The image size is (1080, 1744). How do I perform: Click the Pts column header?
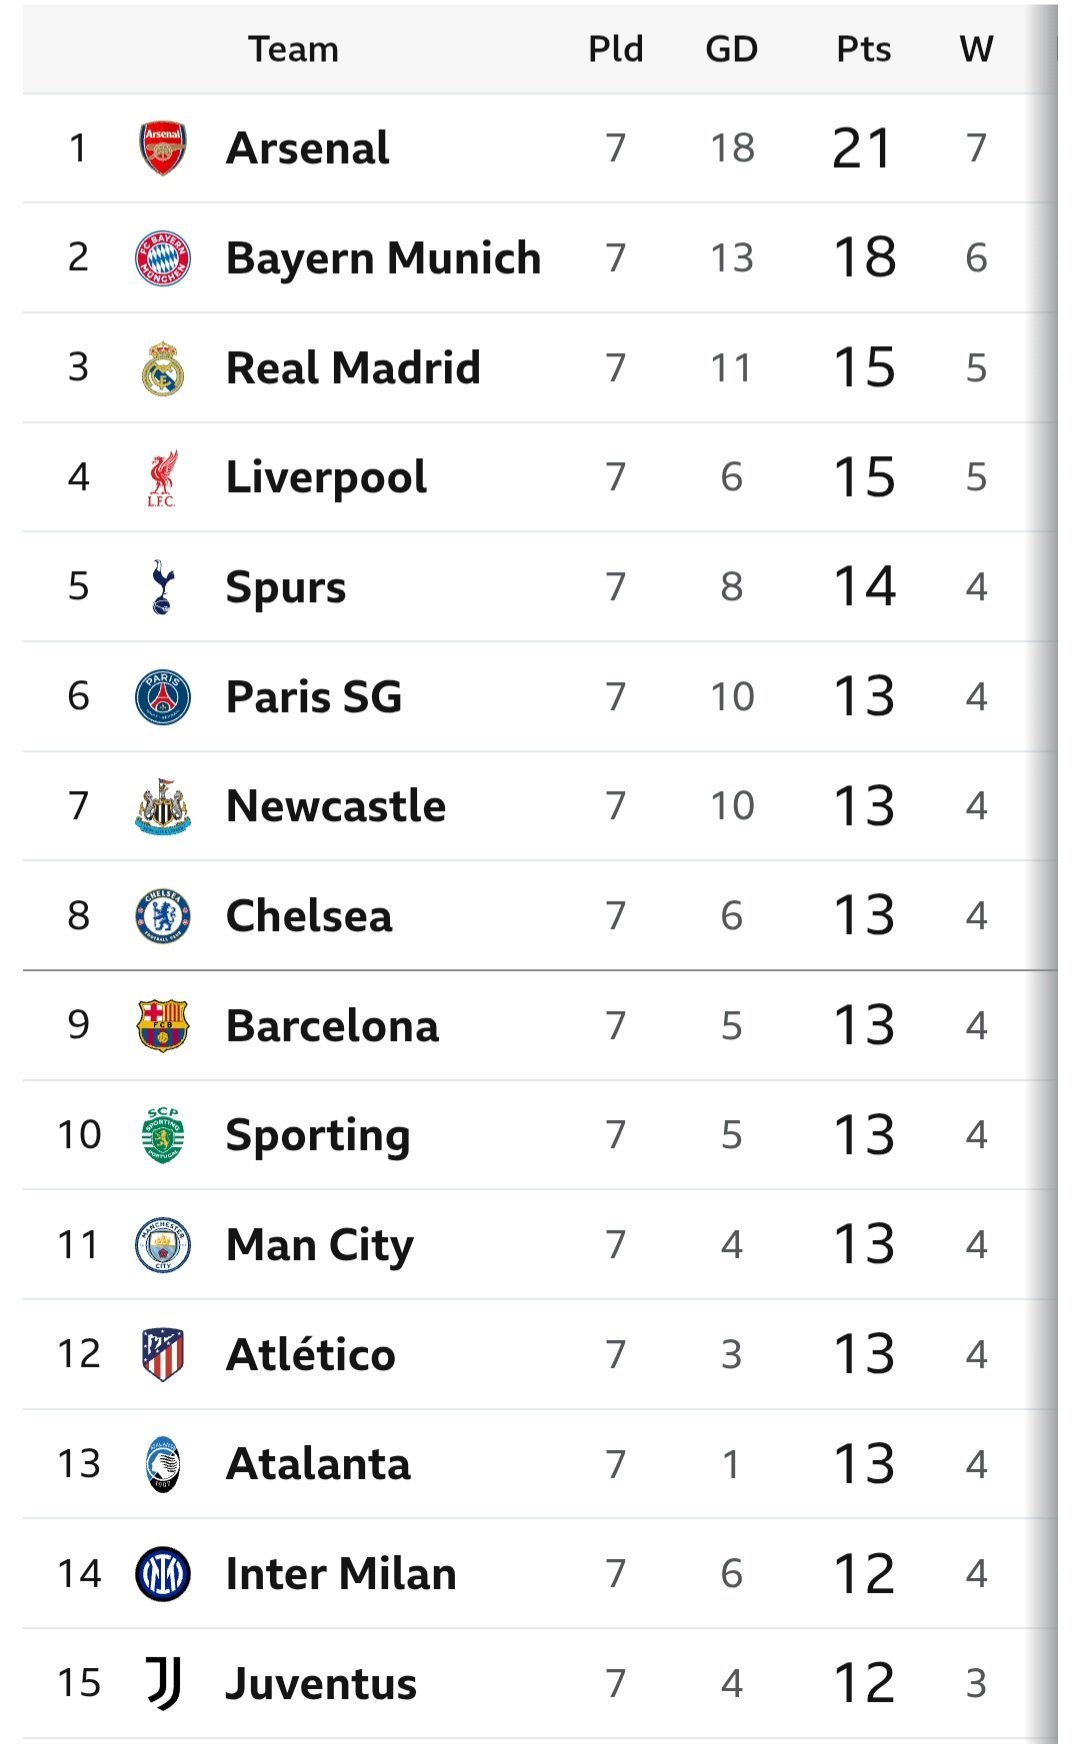(863, 49)
